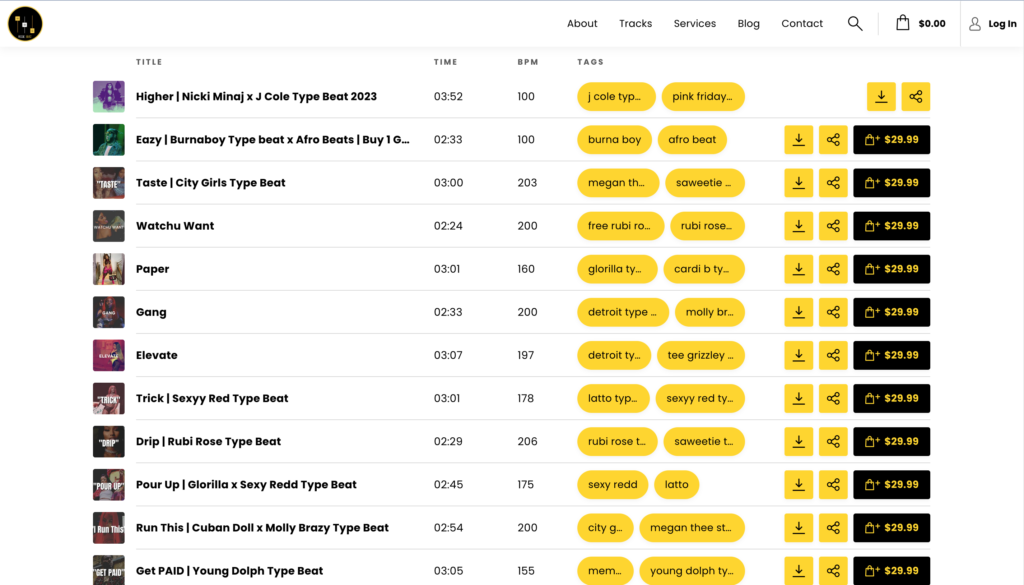Click the shopping cart icon showing $0.00
The width and height of the screenshot is (1024, 585).
tap(919, 22)
